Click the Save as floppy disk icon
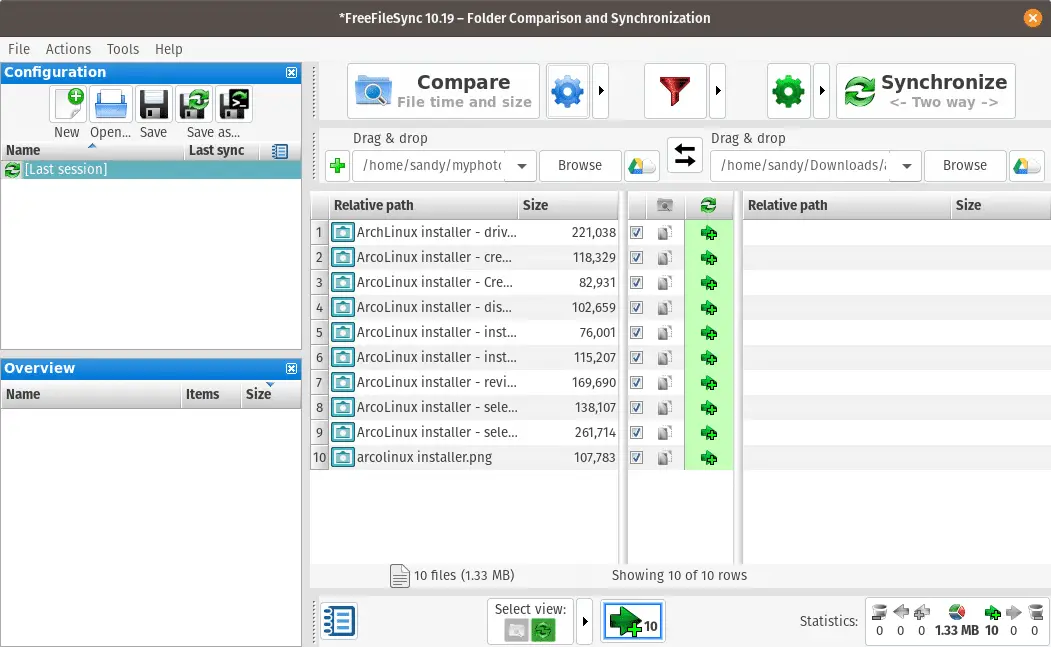This screenshot has width=1051, height=647. 195,104
